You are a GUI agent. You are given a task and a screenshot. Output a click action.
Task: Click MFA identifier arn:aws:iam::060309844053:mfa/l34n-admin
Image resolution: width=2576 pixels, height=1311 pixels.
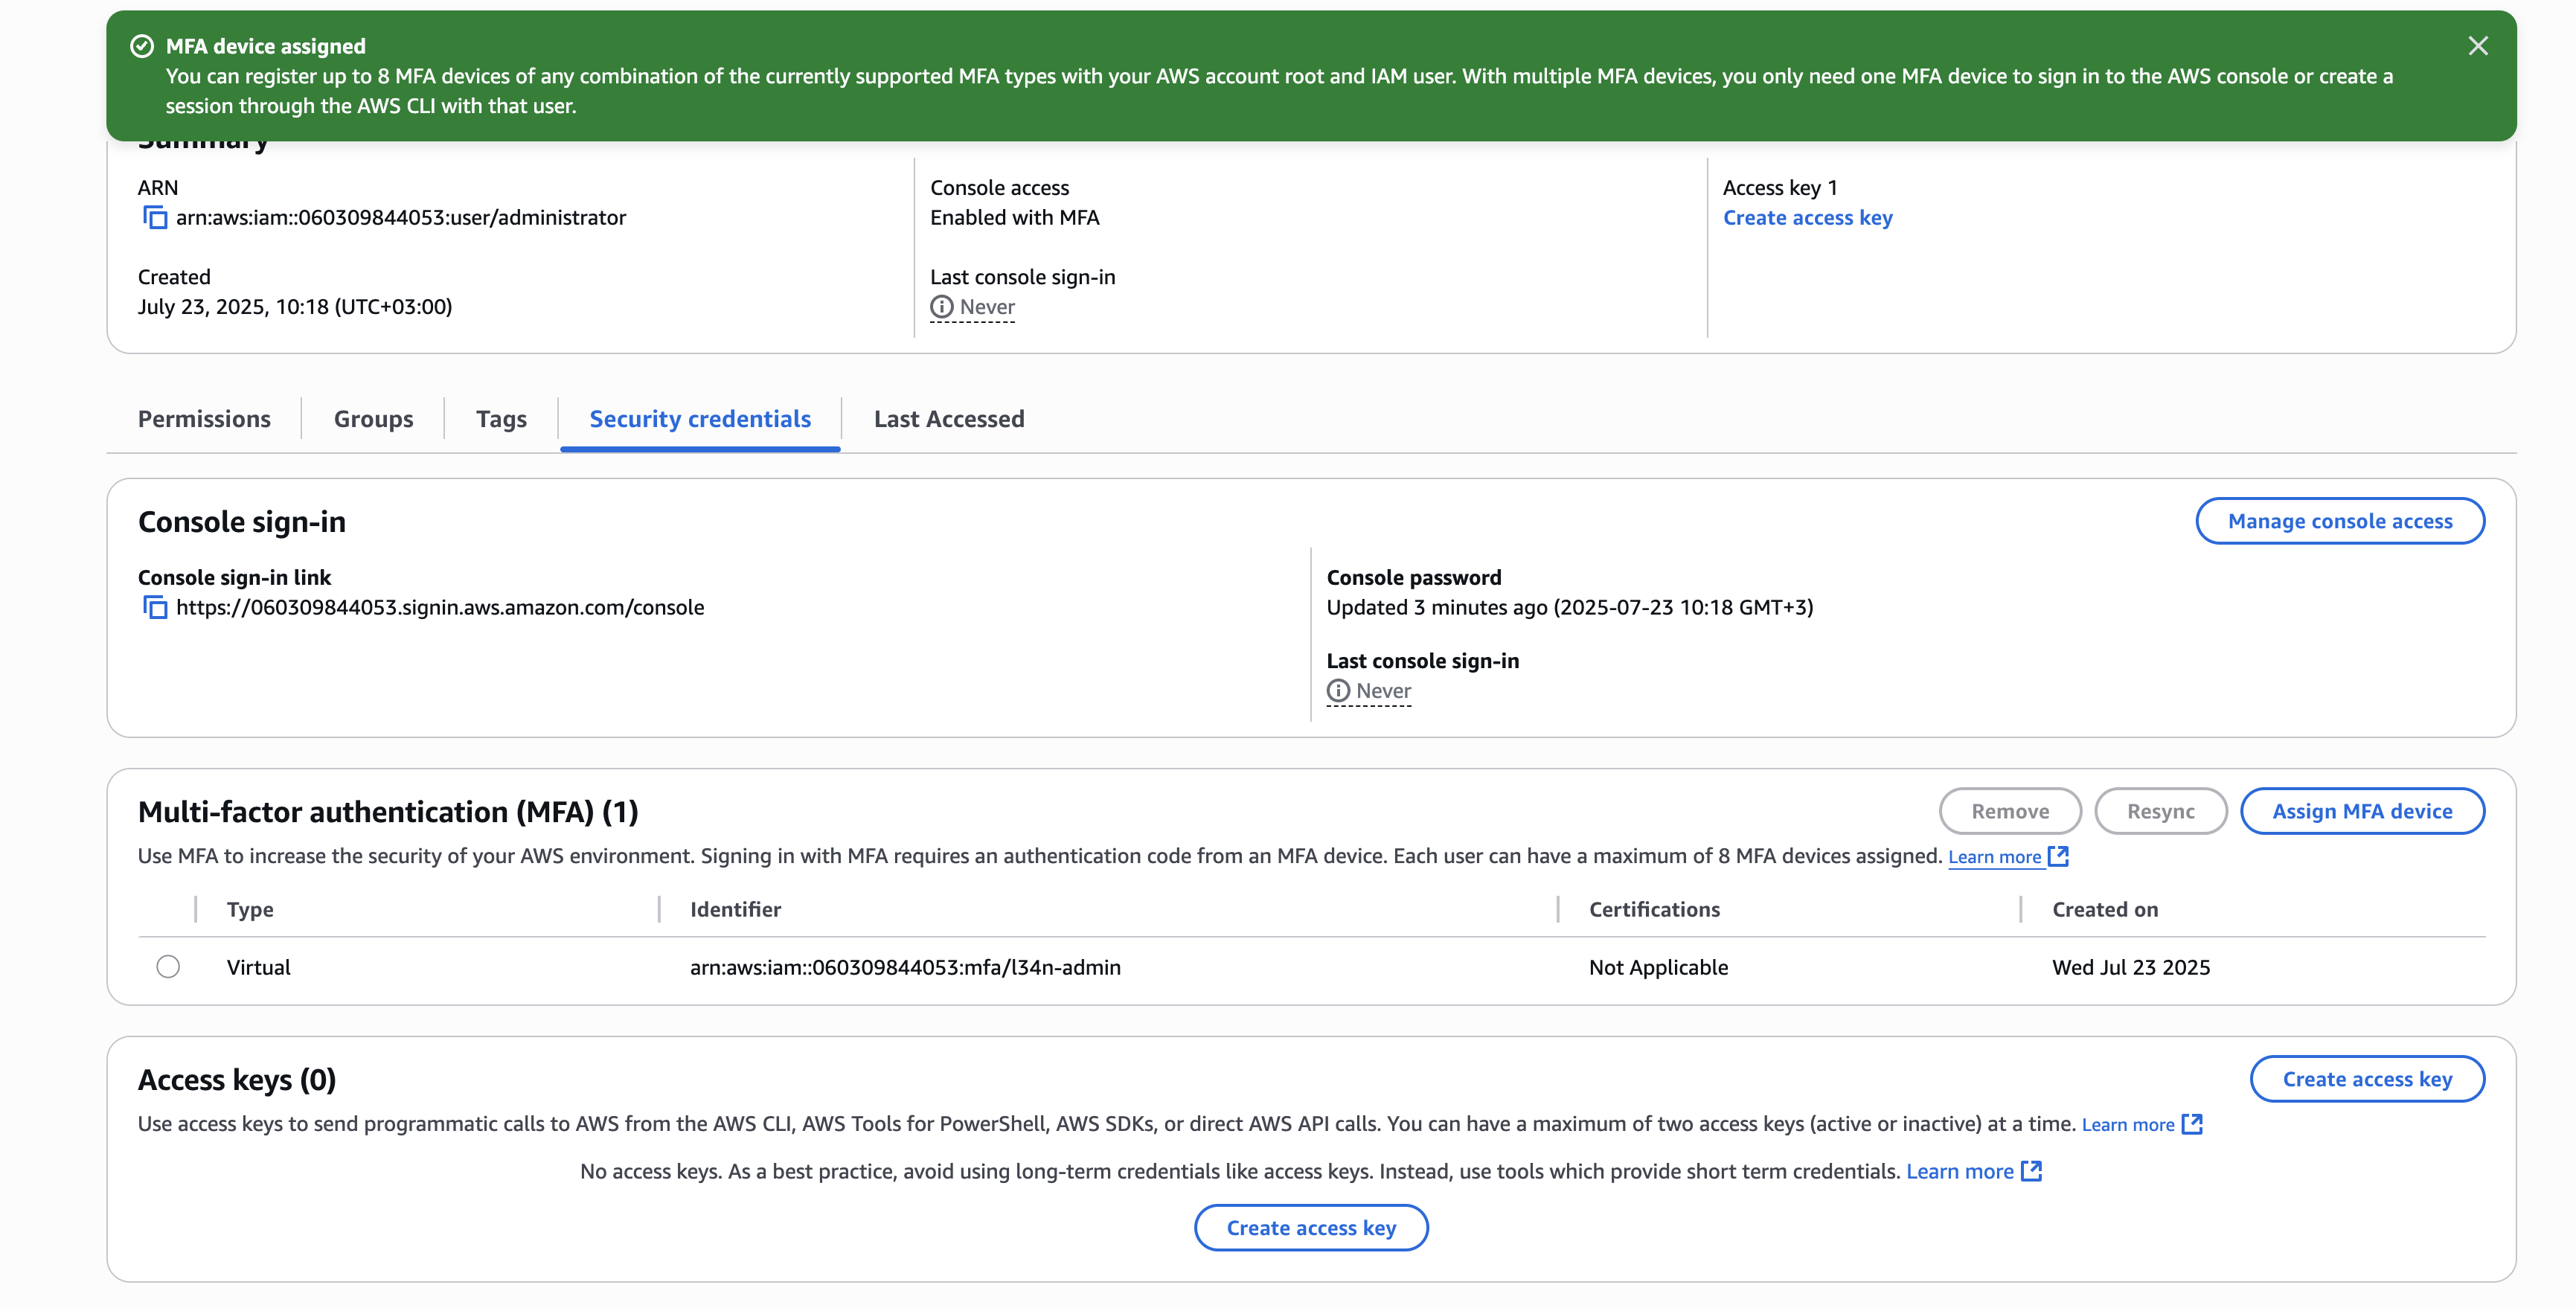(905, 967)
